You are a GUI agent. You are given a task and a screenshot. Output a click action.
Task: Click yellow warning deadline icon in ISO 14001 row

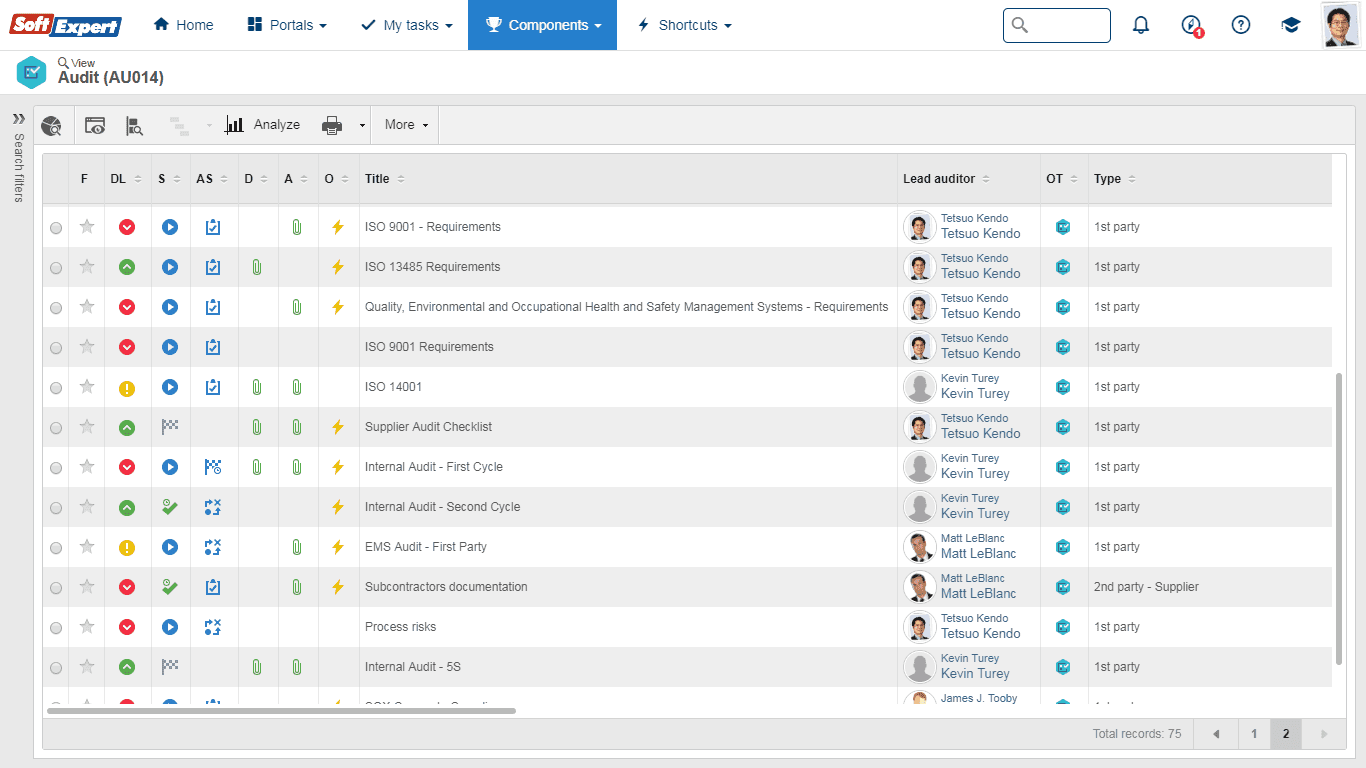click(127, 388)
